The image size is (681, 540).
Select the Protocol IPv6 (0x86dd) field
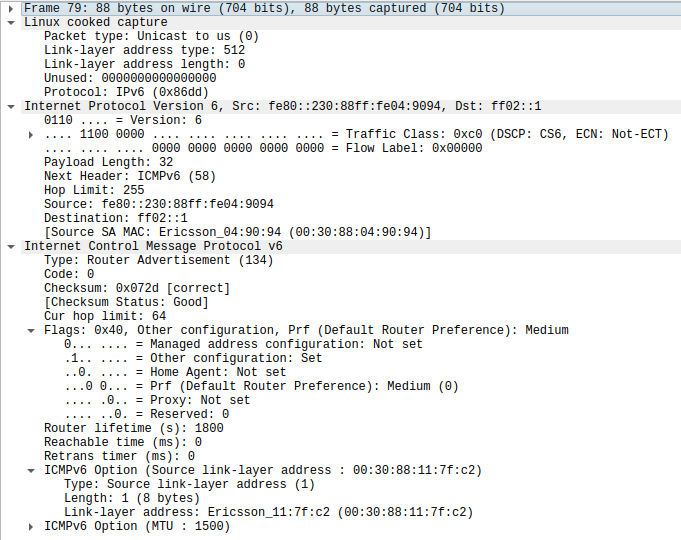(x=126, y=92)
